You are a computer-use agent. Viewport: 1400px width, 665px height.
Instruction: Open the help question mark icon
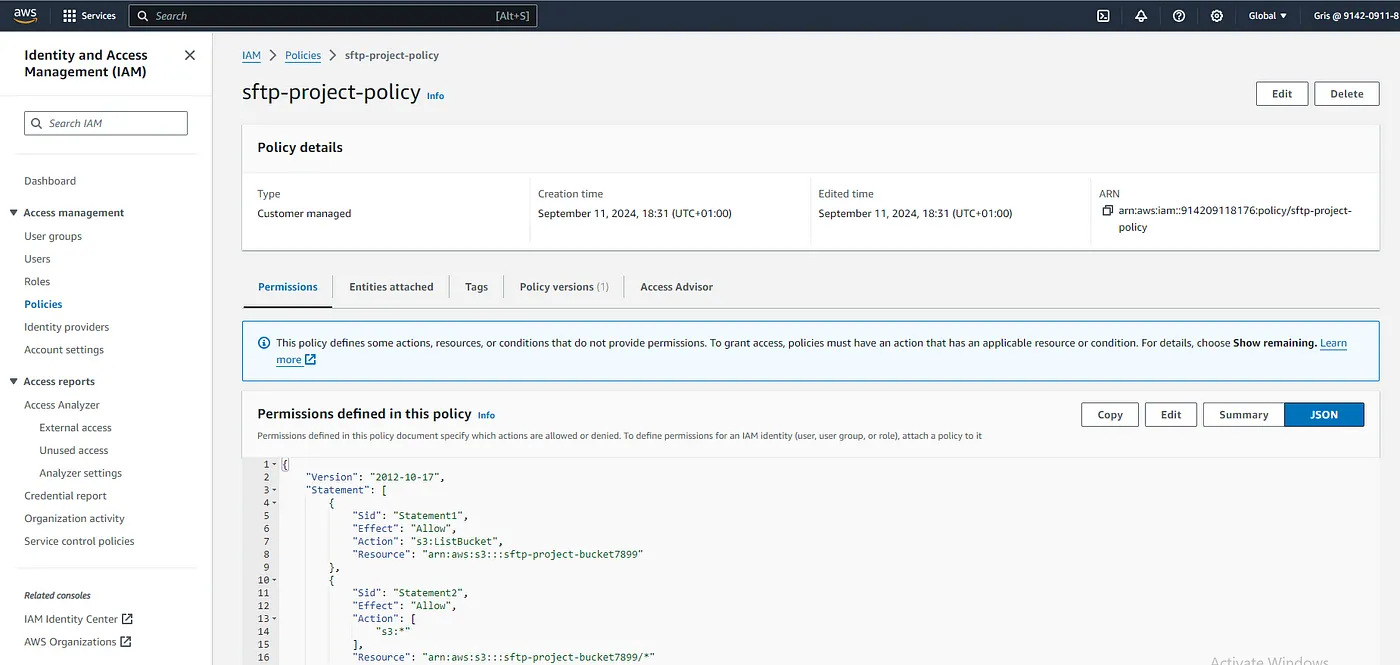(1179, 16)
